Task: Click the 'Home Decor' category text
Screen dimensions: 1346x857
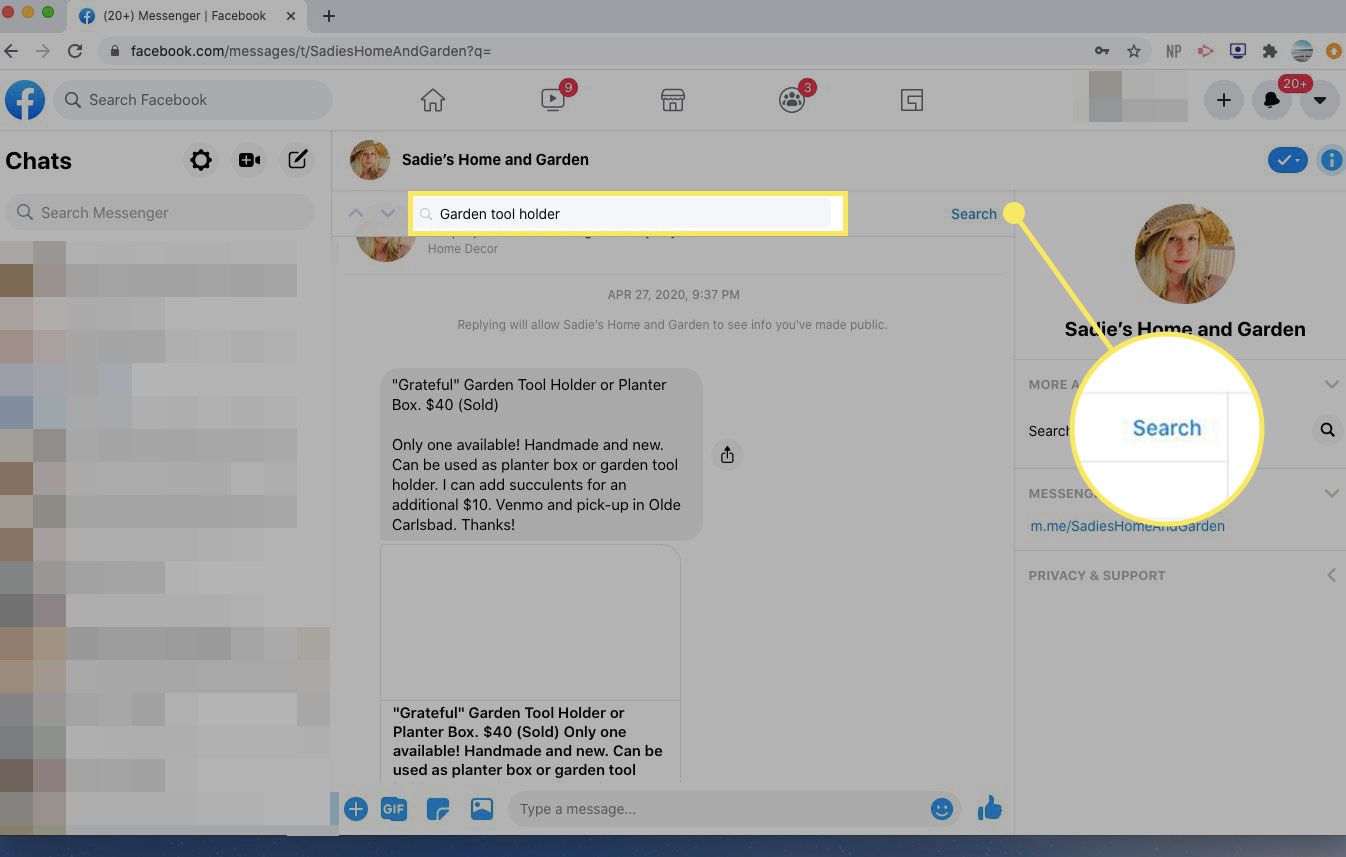Action: pos(463,248)
